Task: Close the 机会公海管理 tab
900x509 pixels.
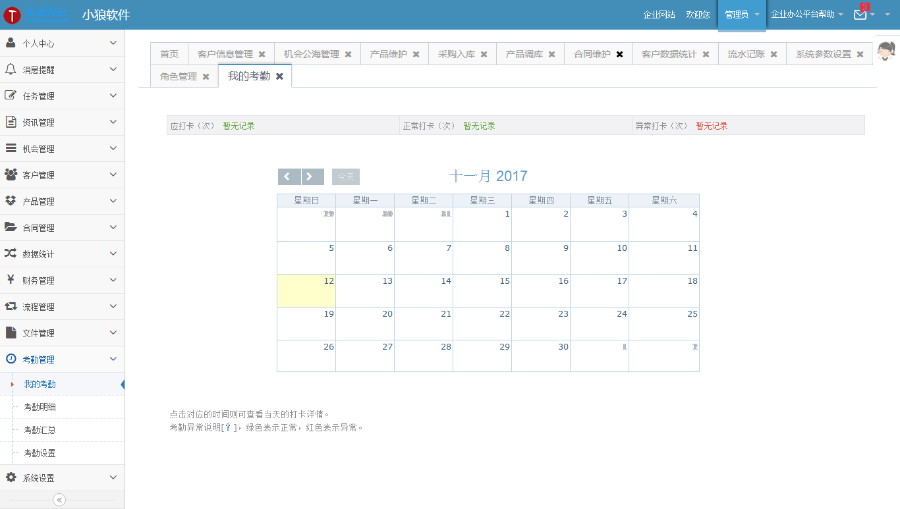Action: 348,55
